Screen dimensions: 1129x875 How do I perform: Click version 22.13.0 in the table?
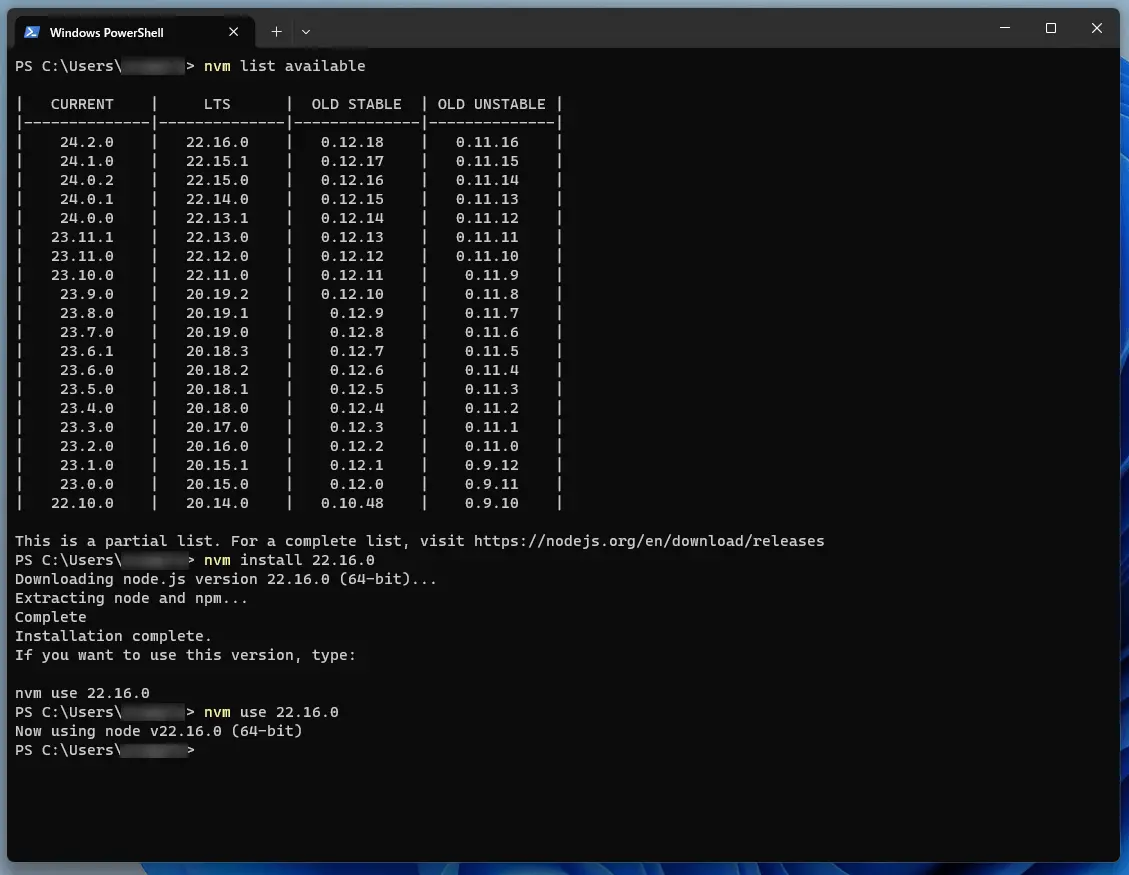coord(217,237)
